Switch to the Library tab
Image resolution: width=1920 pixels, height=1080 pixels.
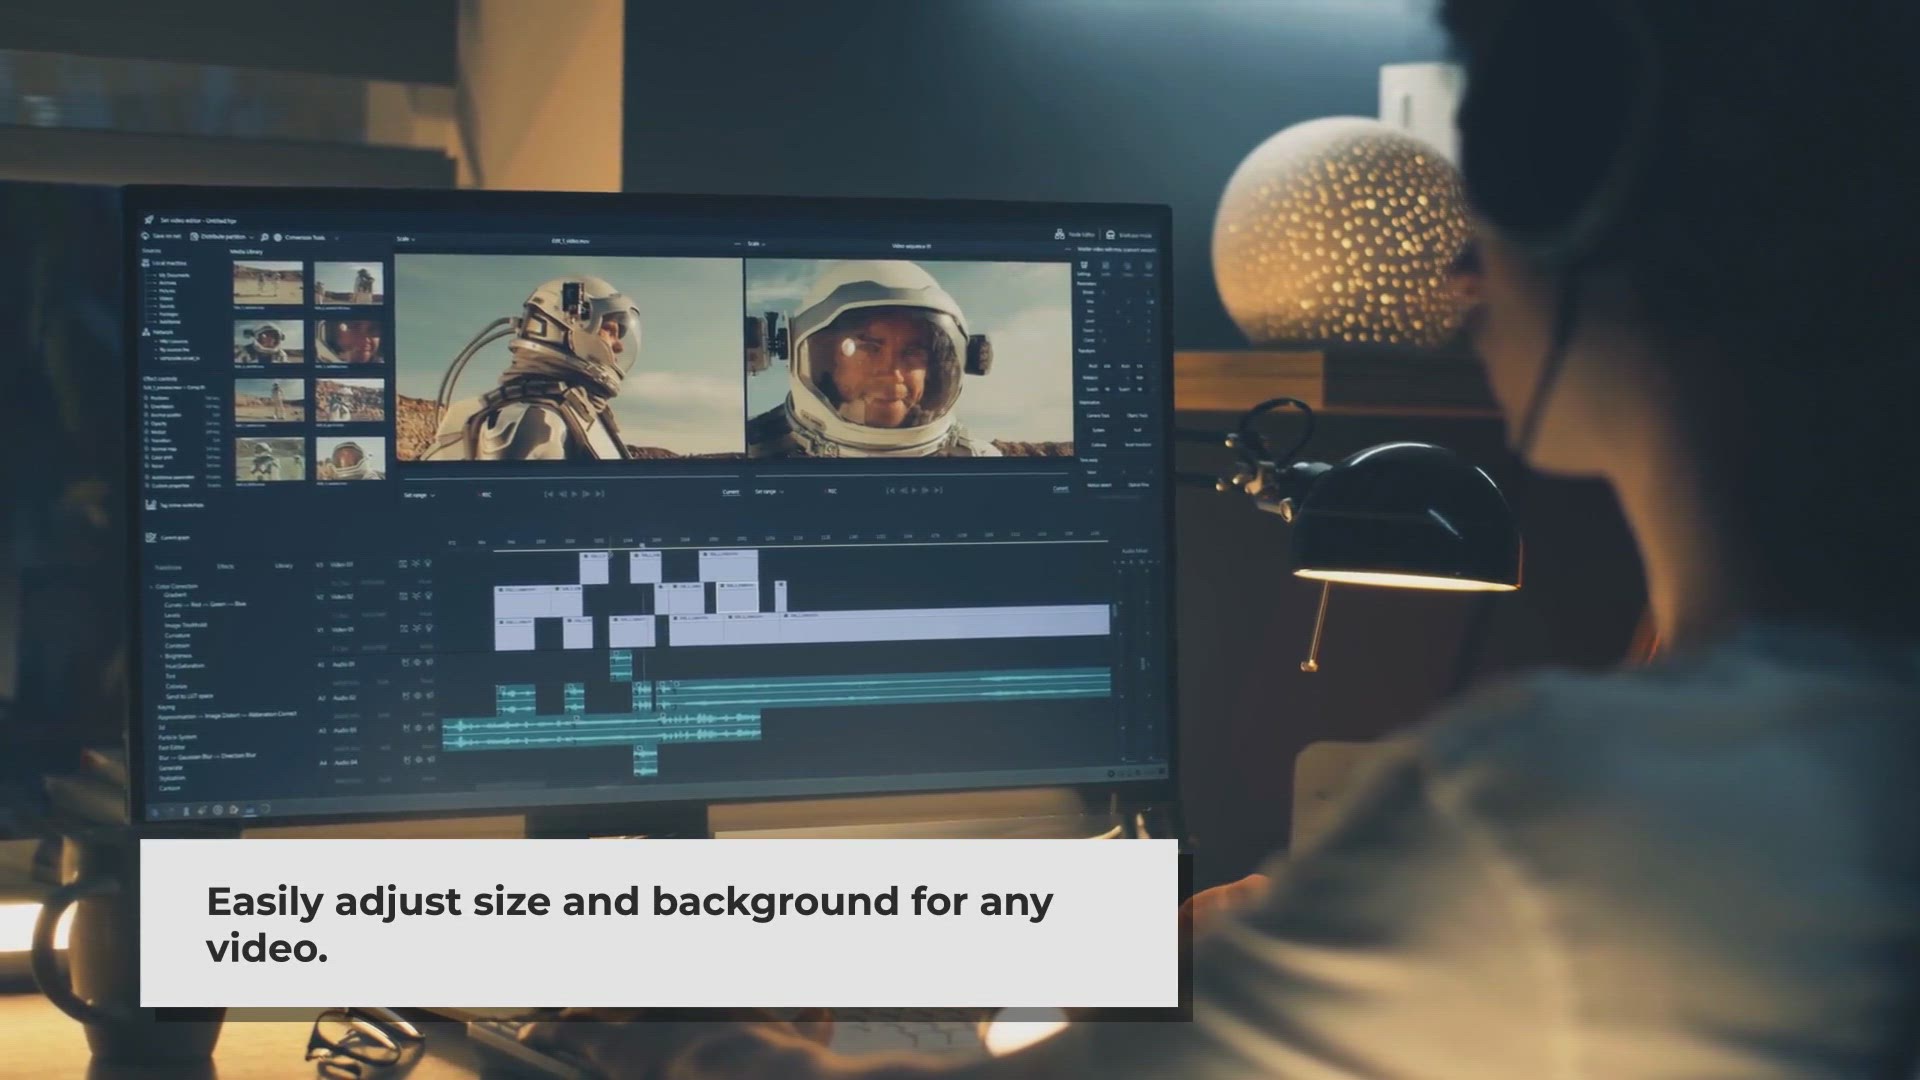[284, 565]
